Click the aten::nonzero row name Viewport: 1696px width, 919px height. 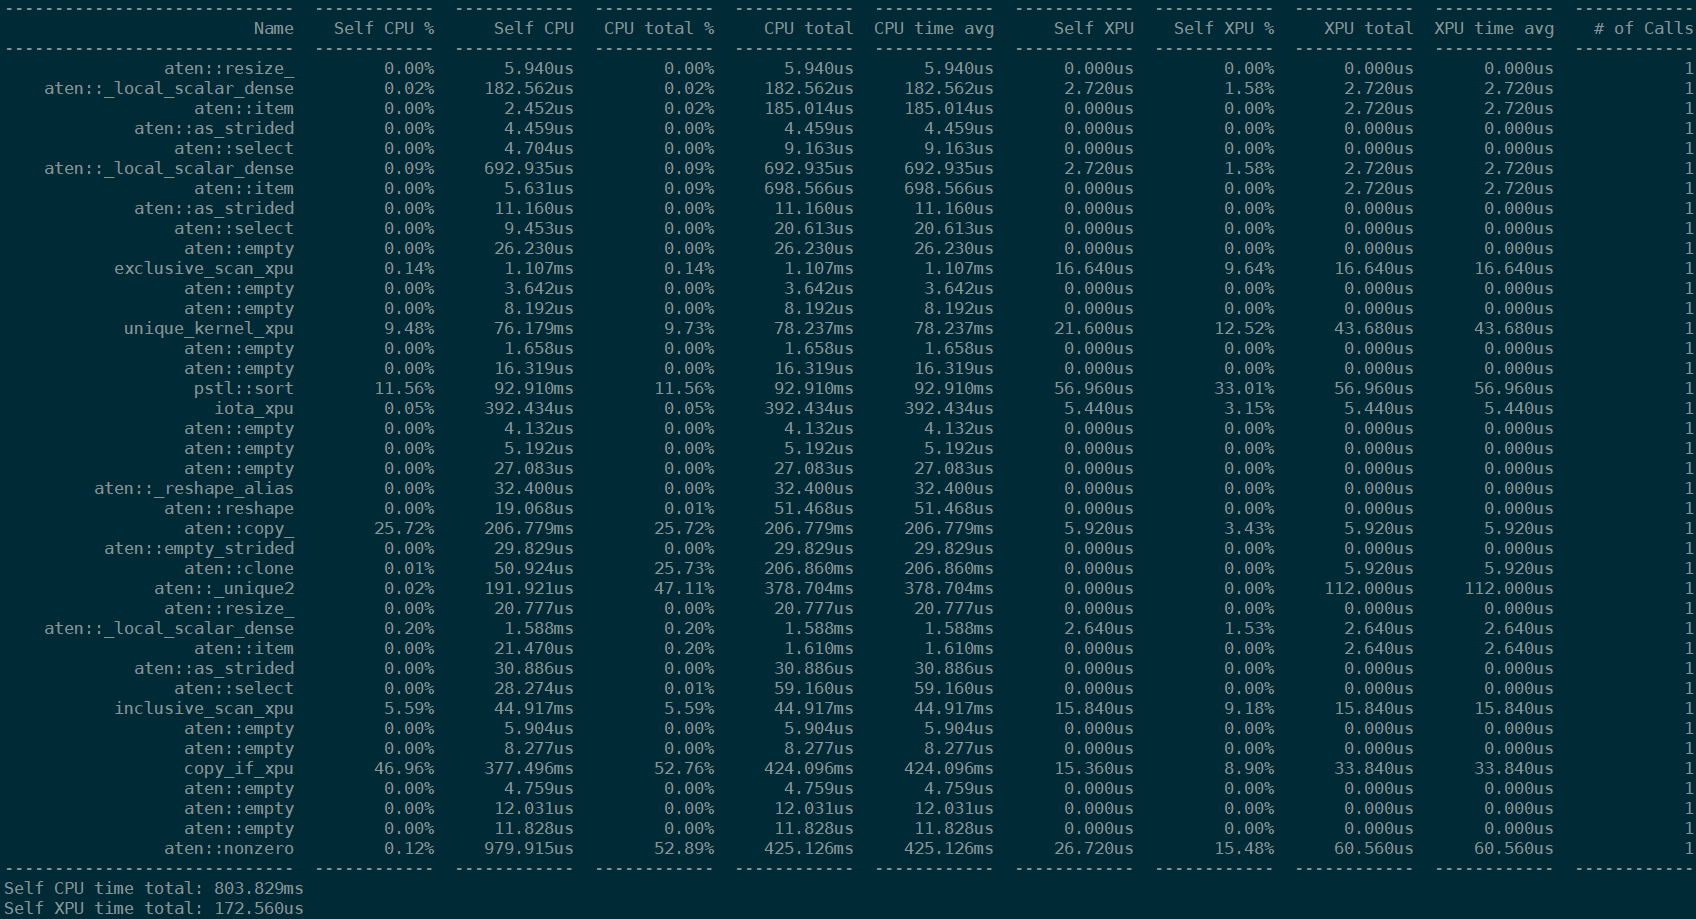click(229, 848)
